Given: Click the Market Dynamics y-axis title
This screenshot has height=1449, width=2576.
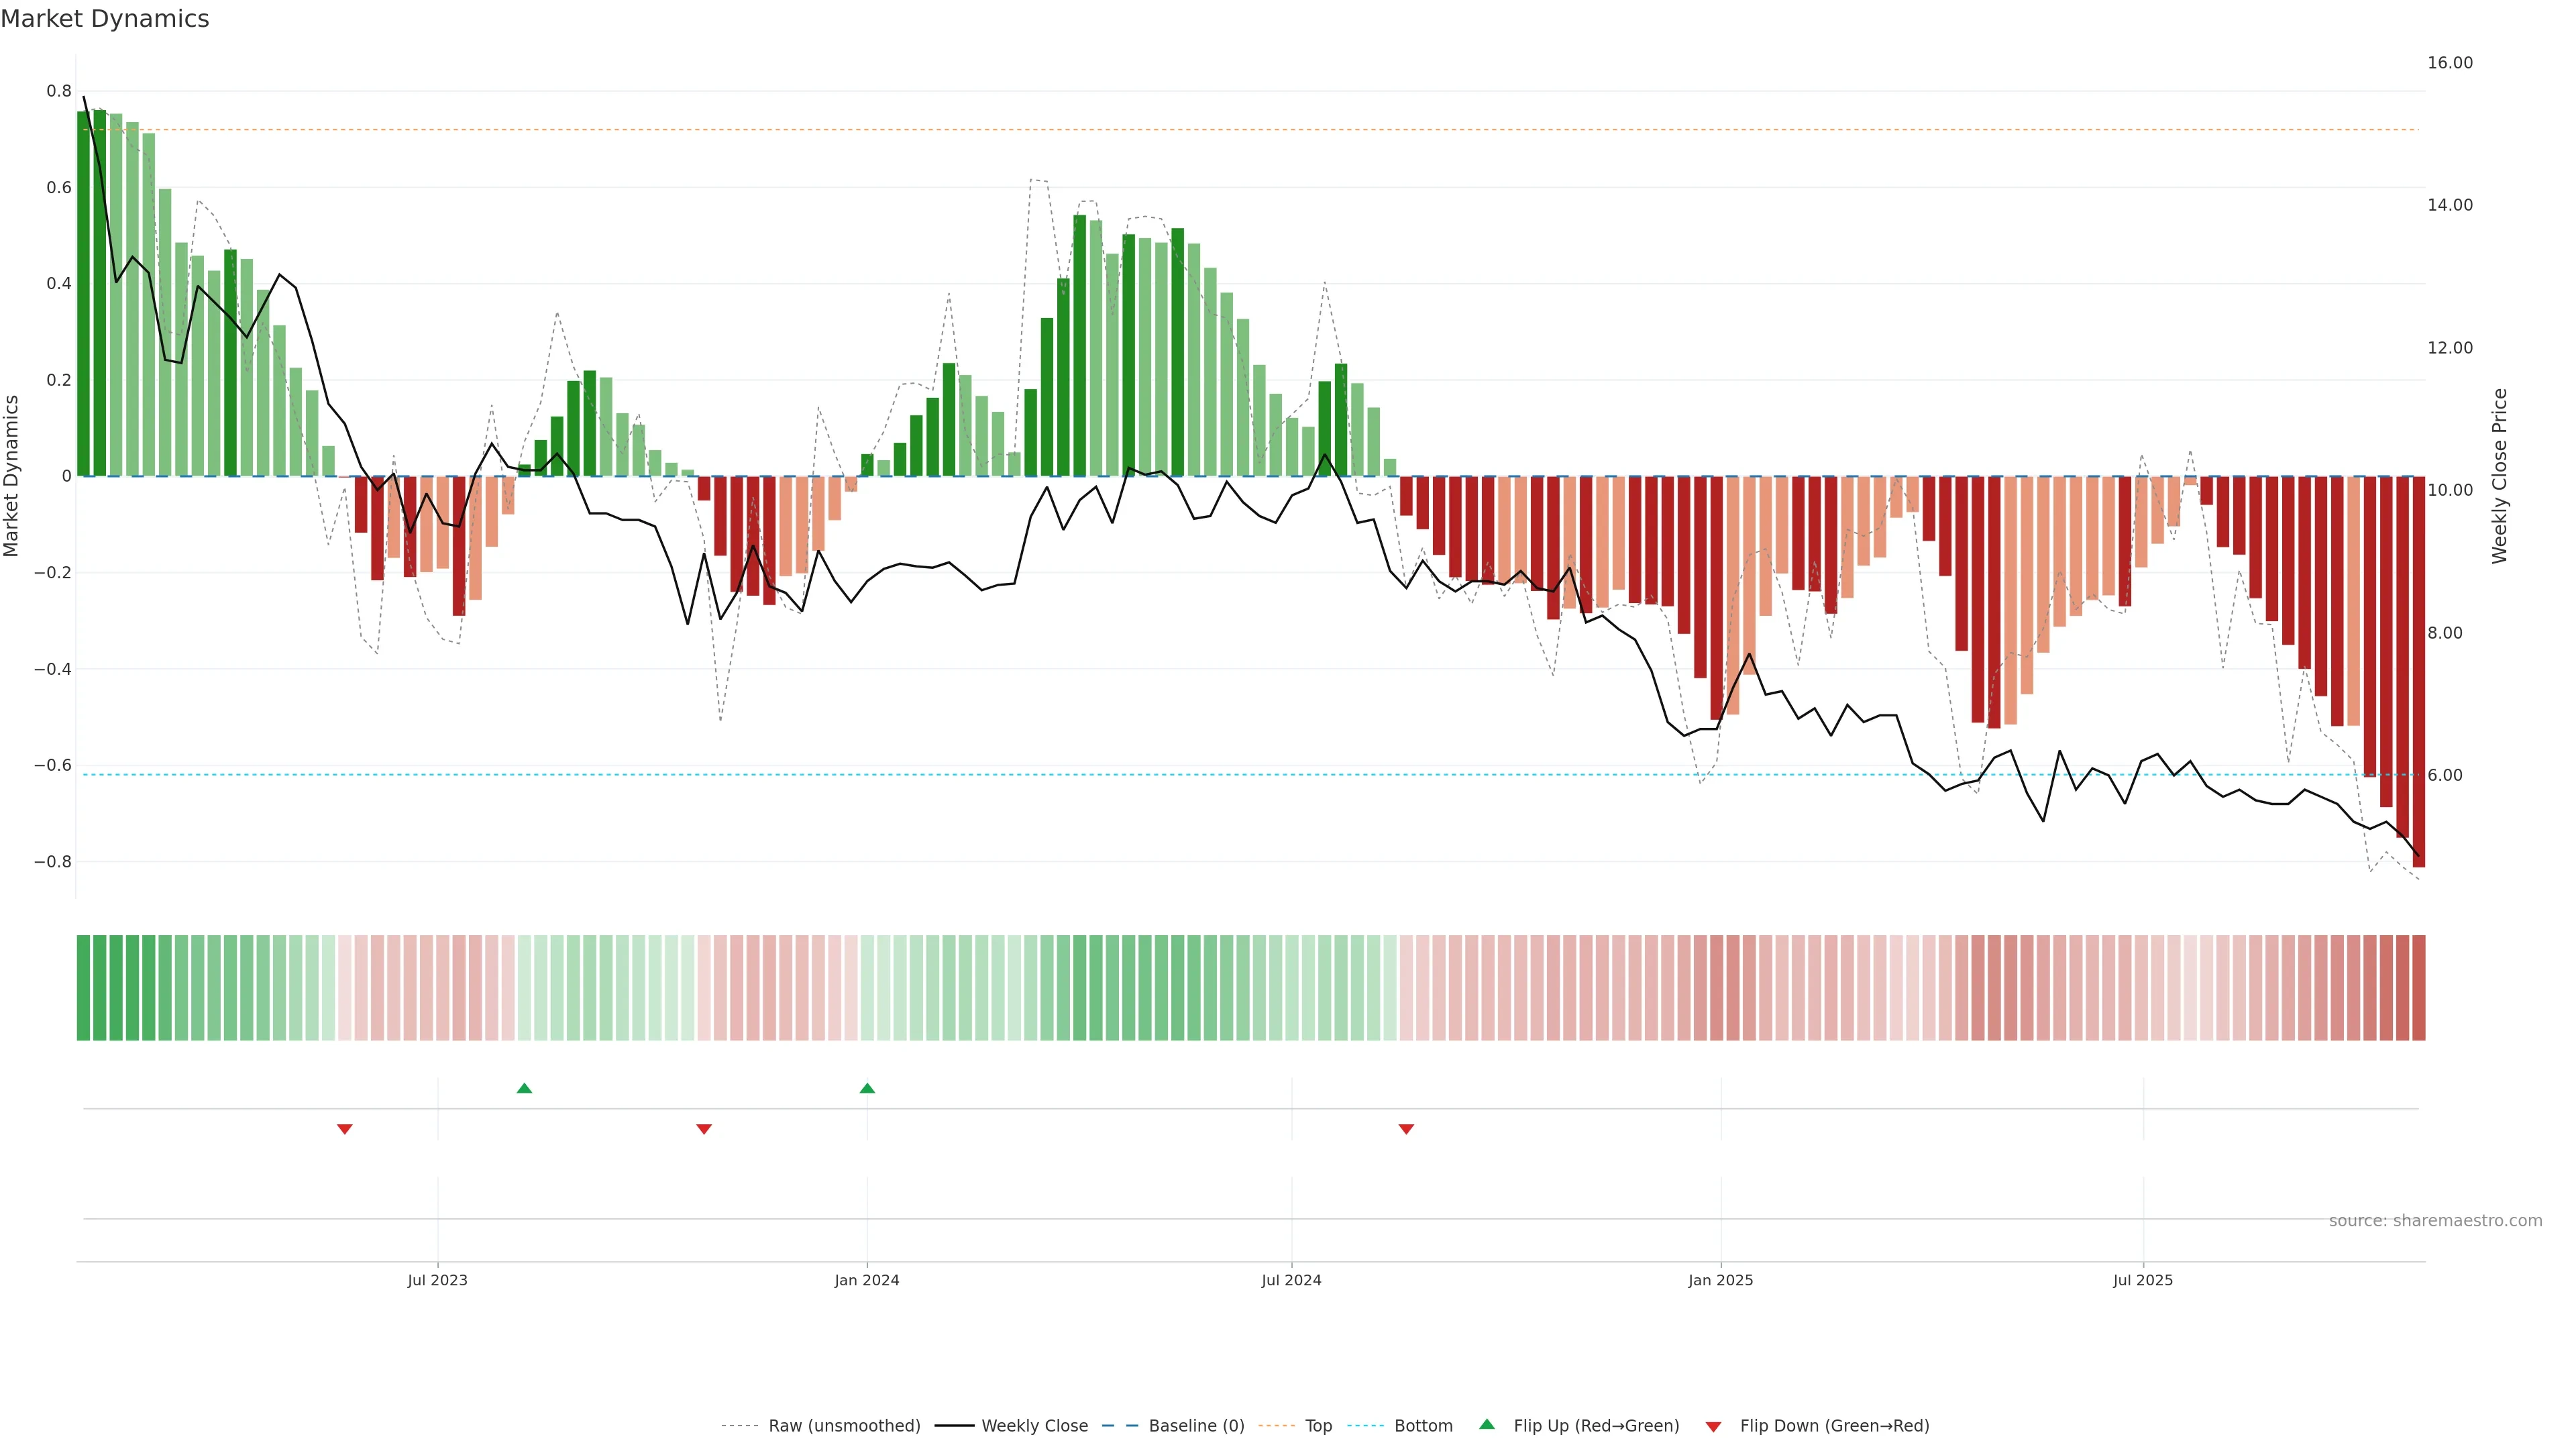Looking at the screenshot, I should click(x=12, y=476).
